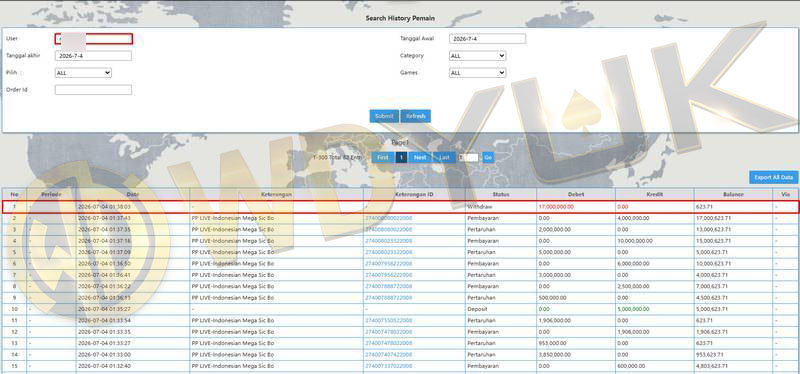Submit the player history search
This screenshot has width=800, height=374.
coord(384,116)
